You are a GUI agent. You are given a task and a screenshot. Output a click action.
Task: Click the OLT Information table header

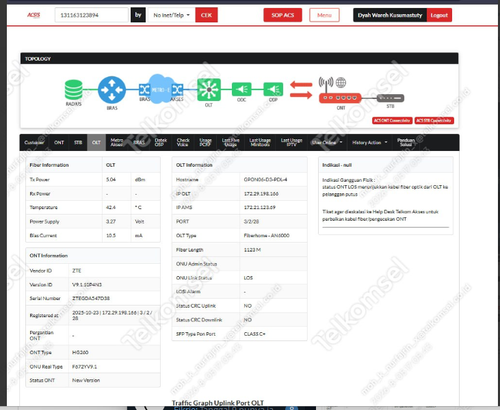[x=239, y=165]
